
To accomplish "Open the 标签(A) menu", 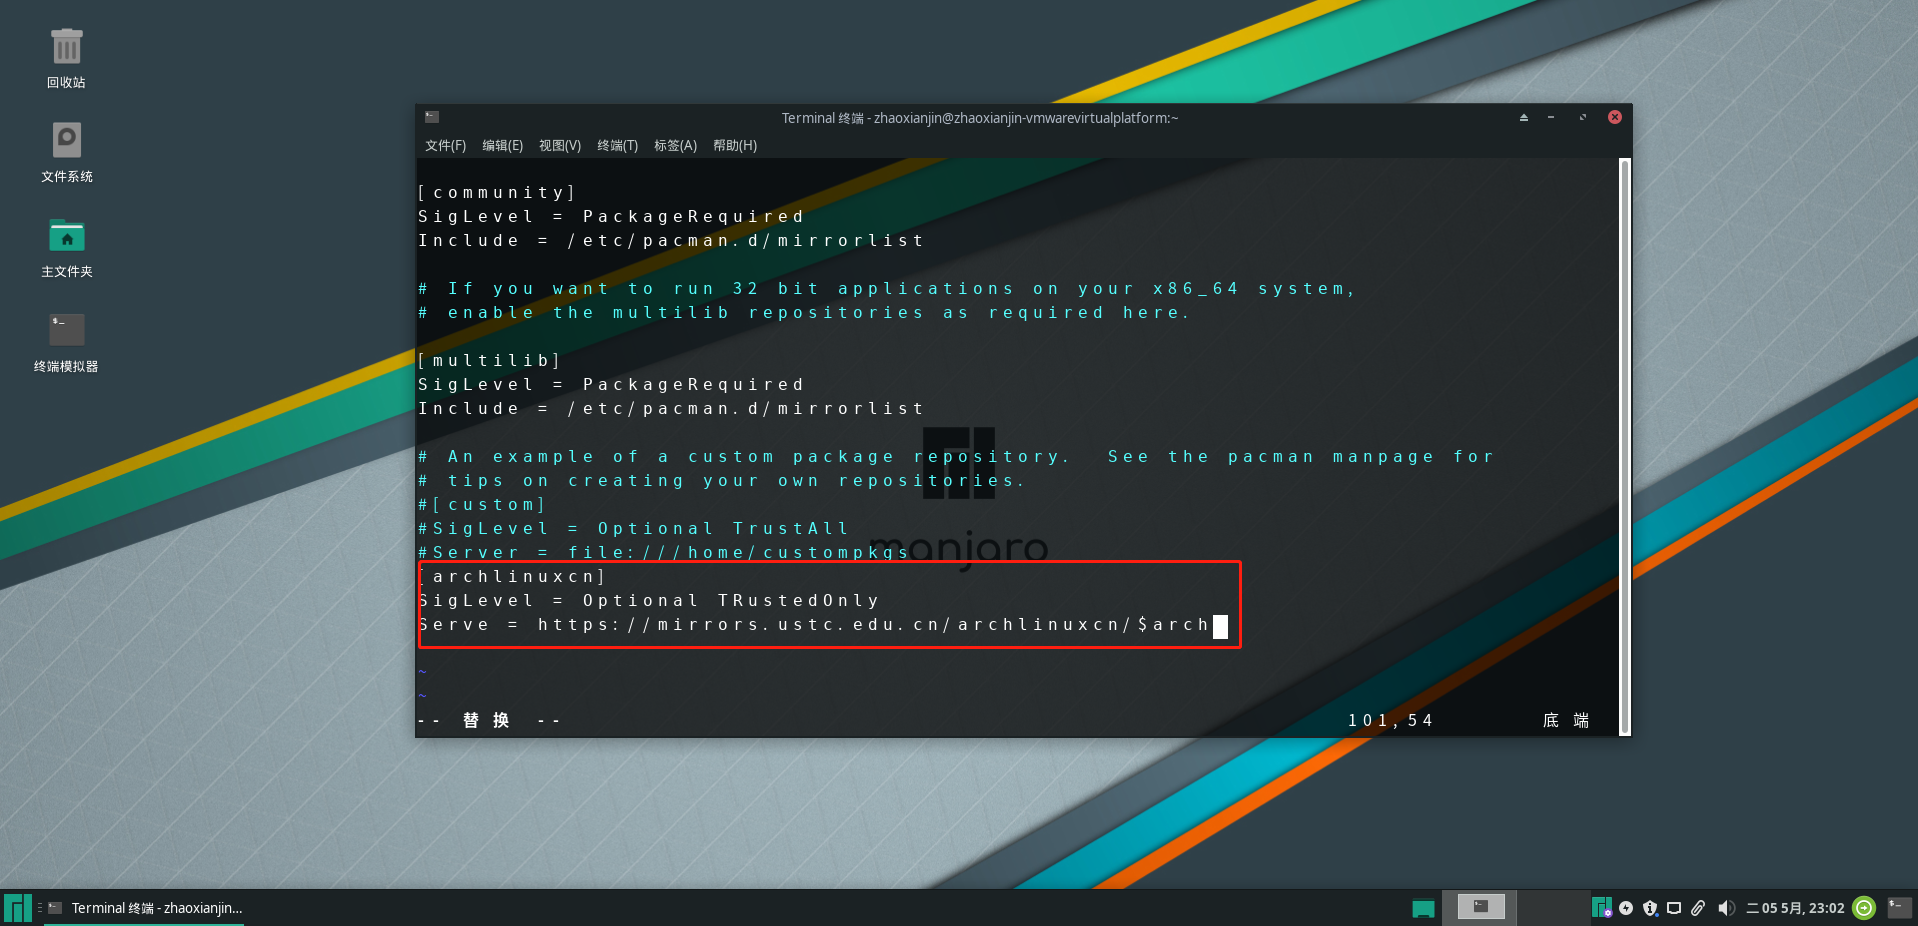I will pyautogui.click(x=675, y=145).
